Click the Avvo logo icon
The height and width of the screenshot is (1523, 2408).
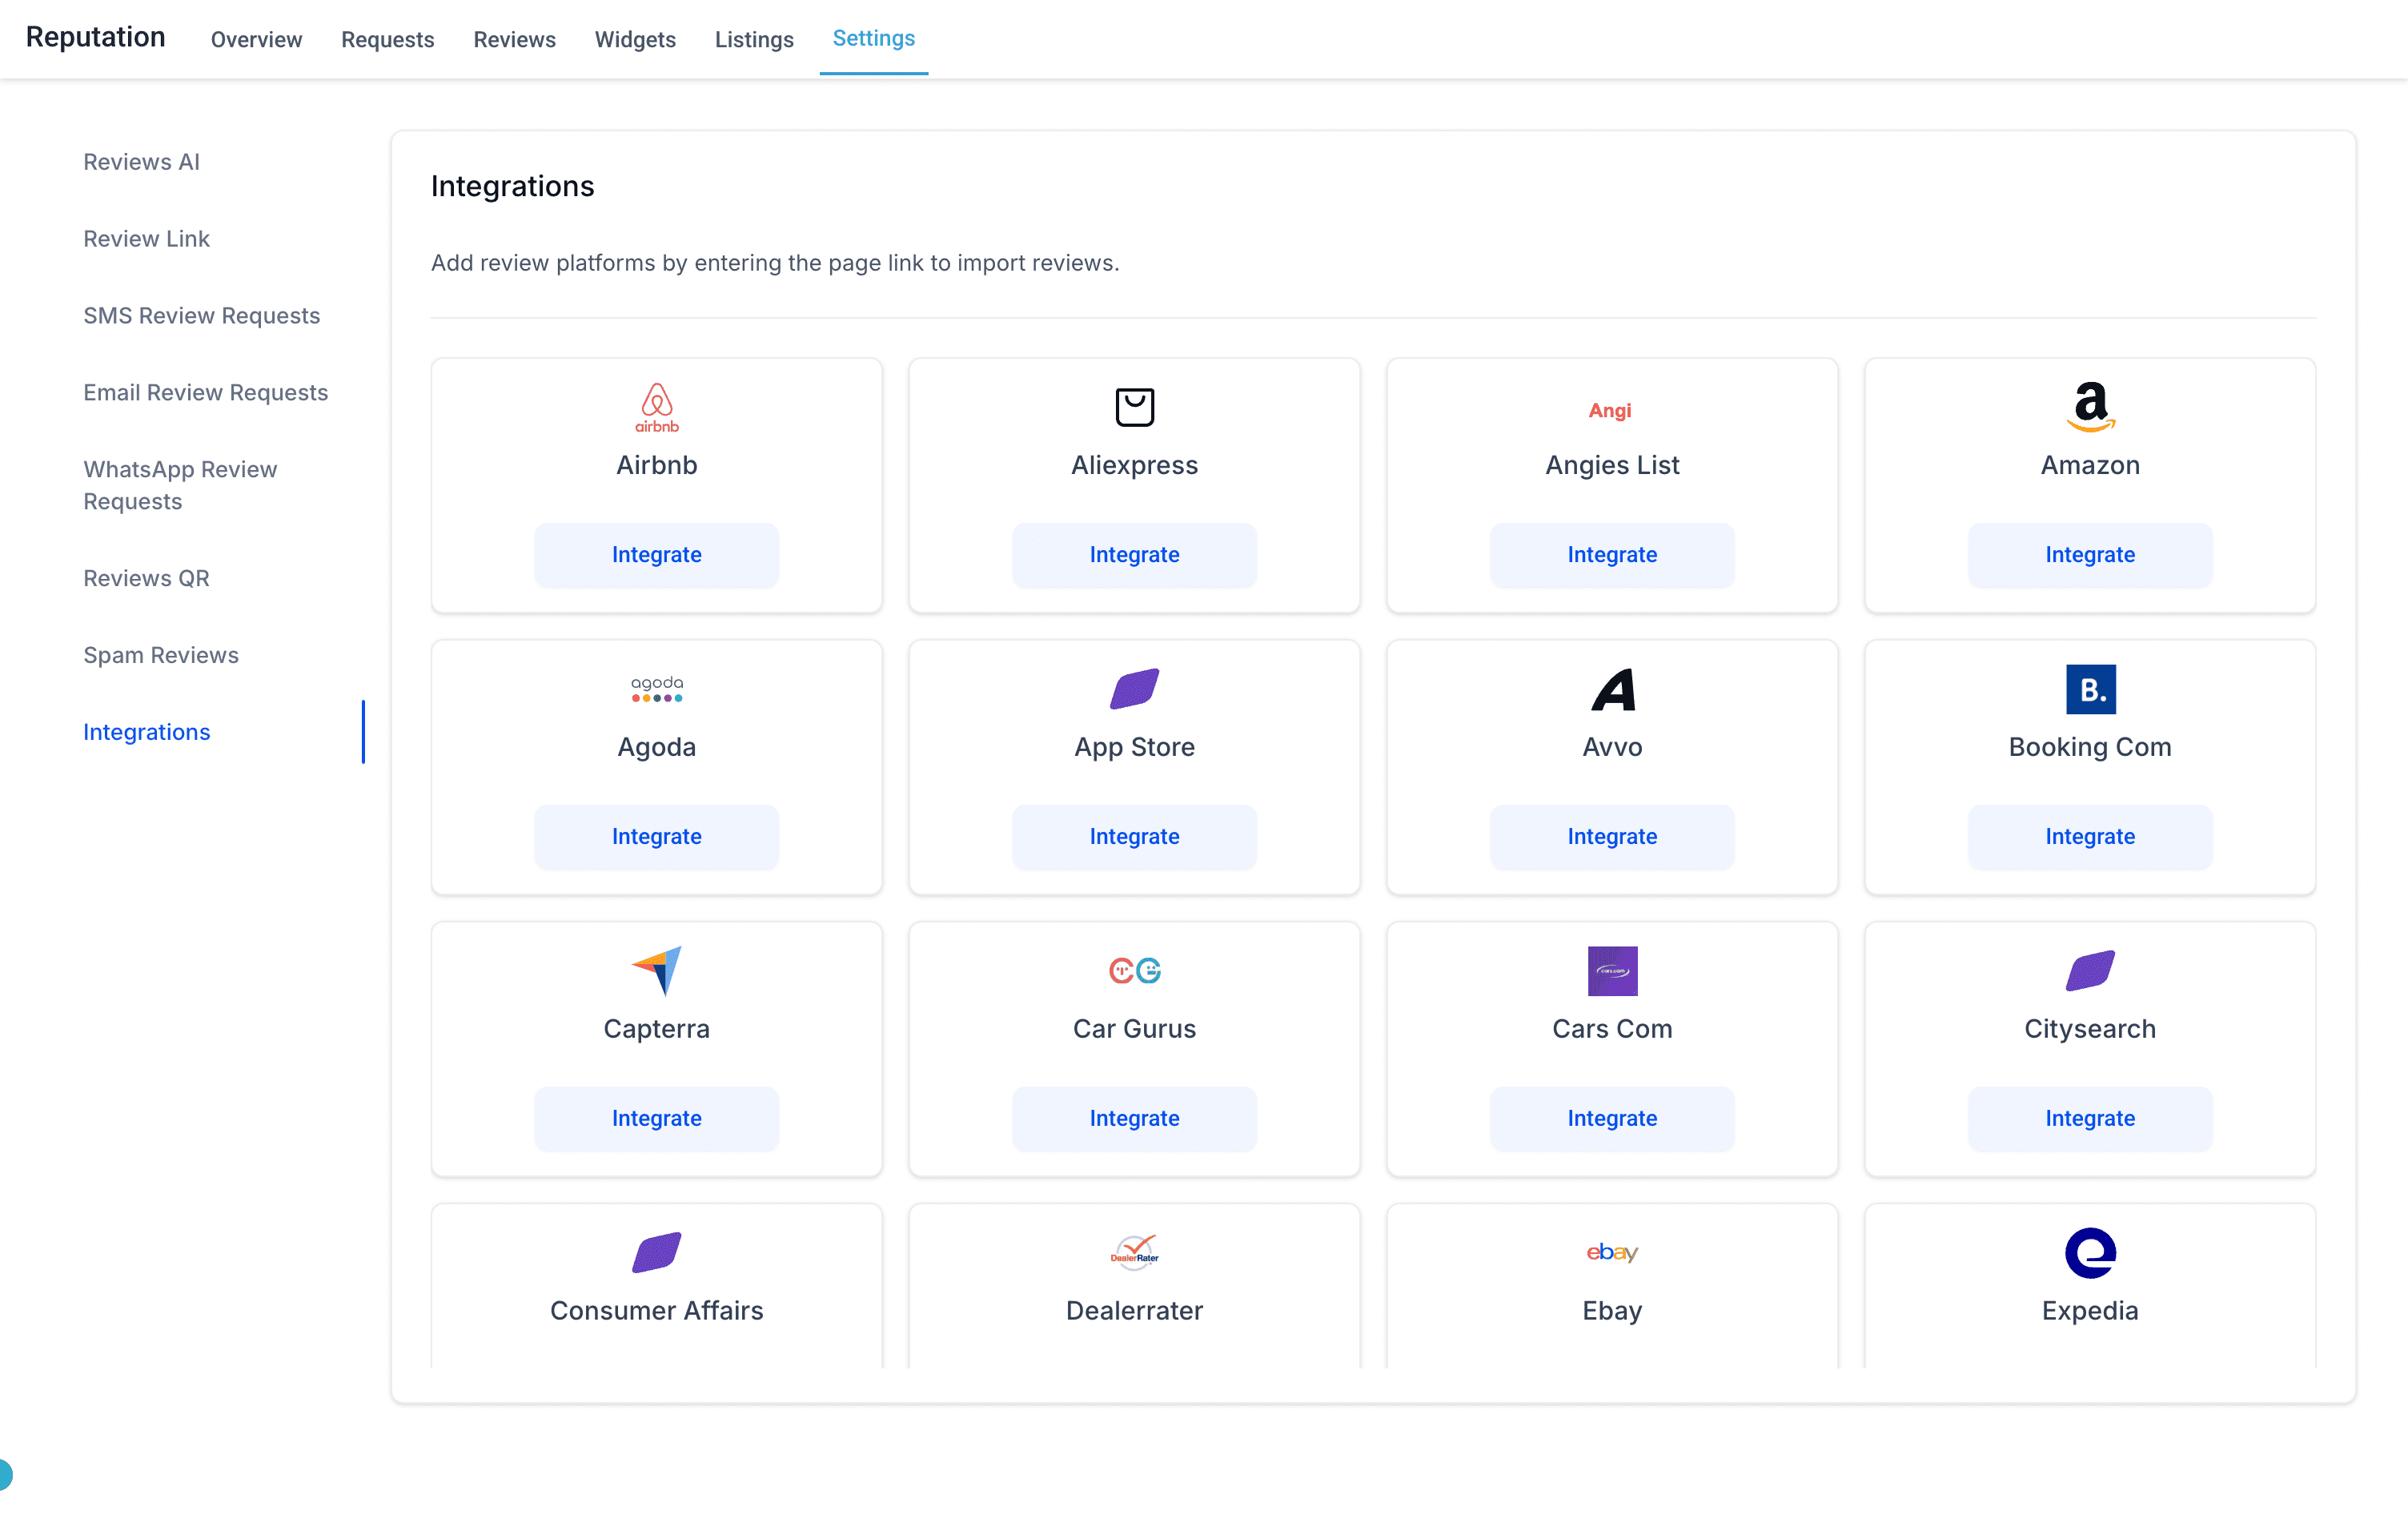[1612, 689]
